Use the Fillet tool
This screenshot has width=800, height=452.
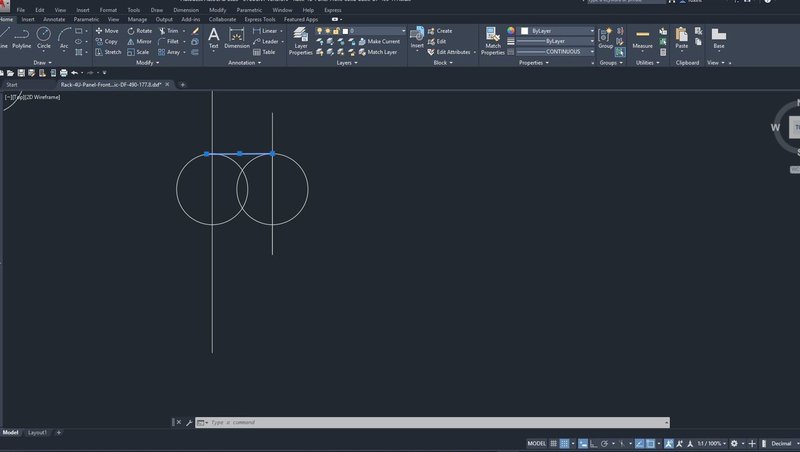(168, 41)
